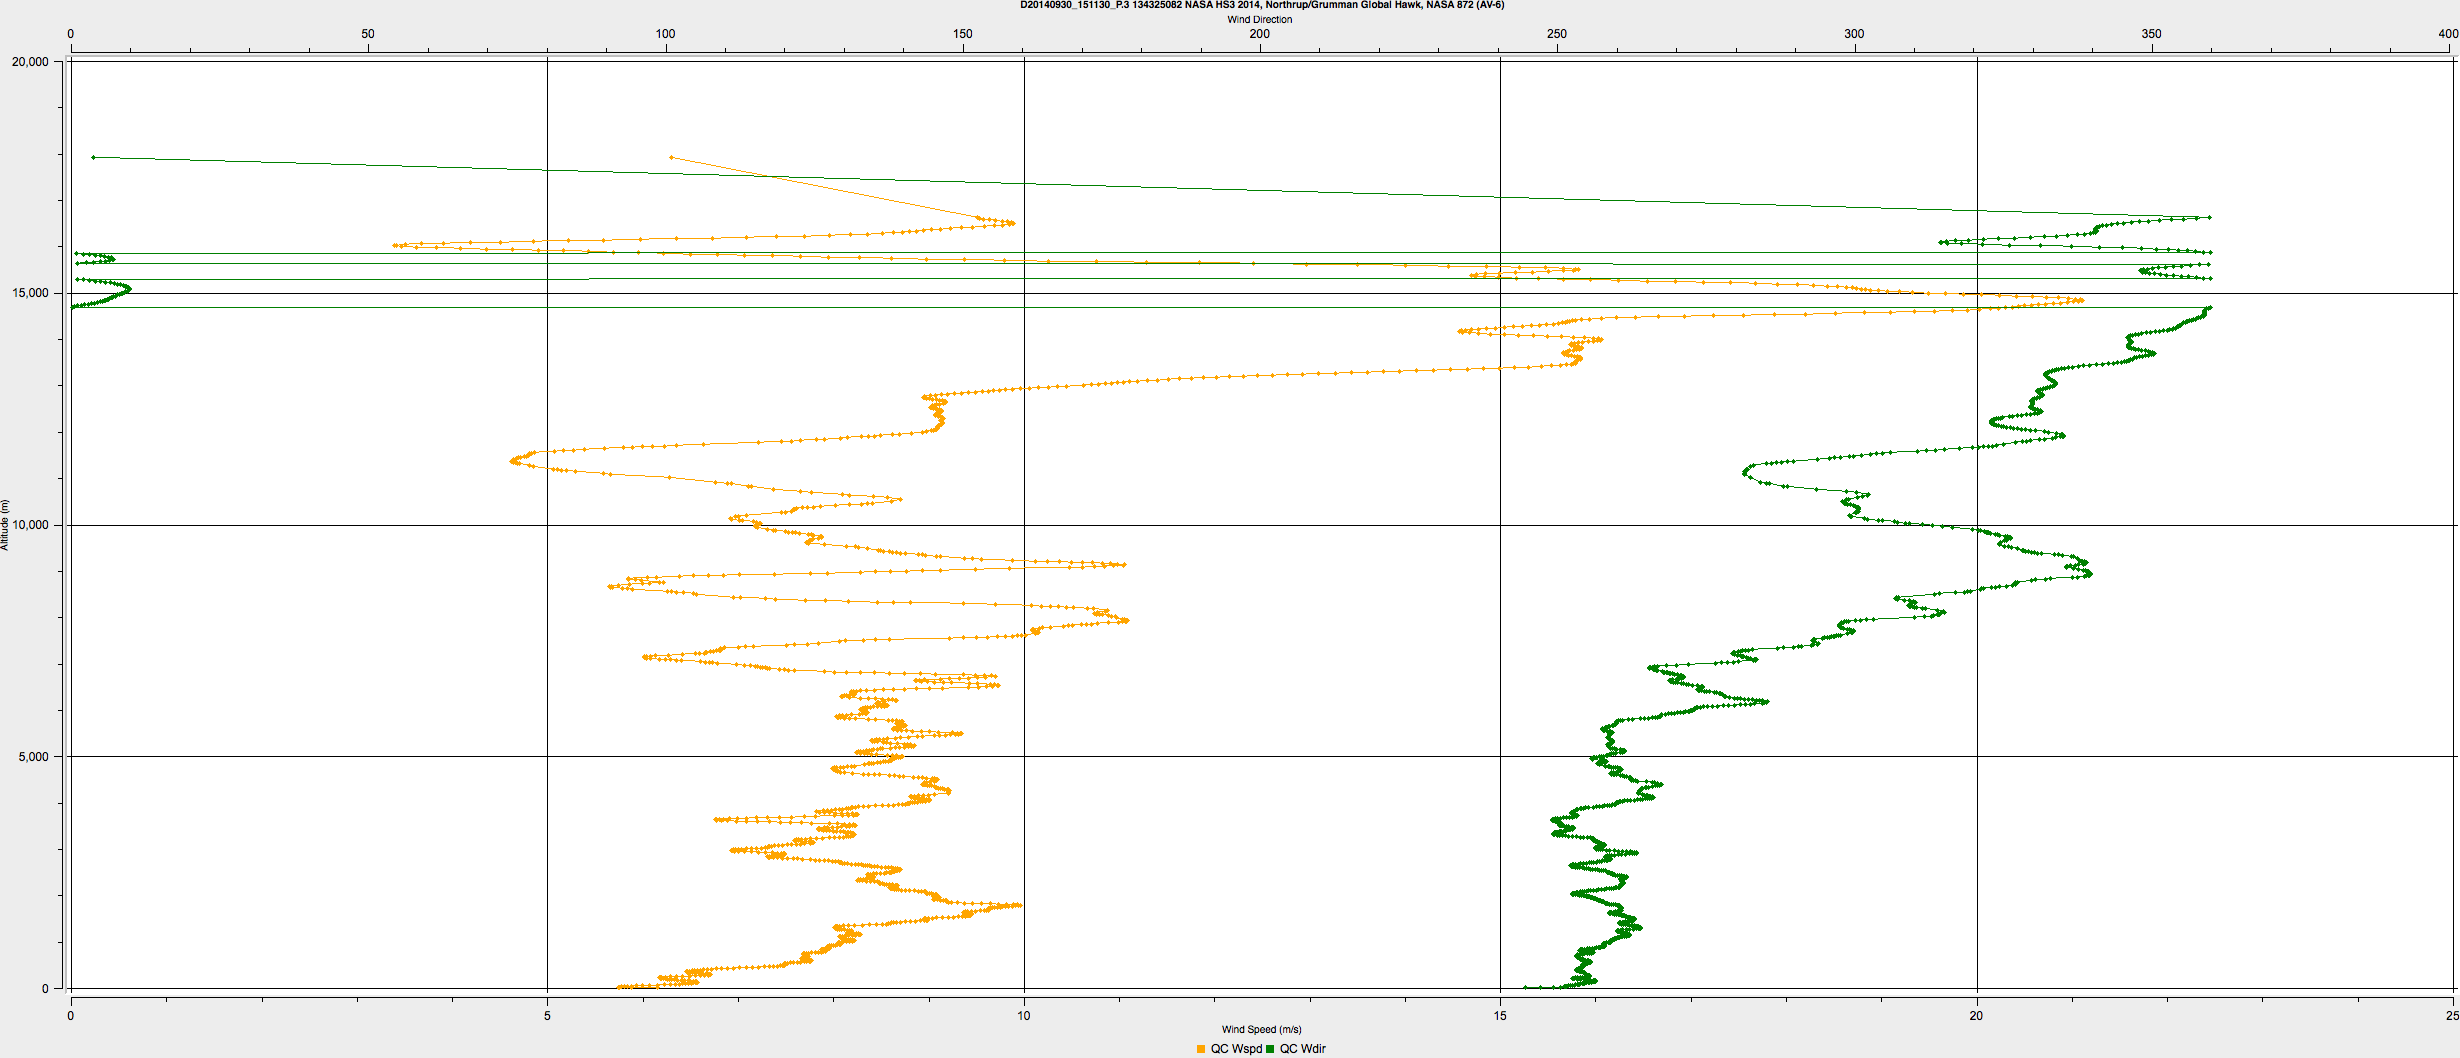Screen dimensions: 2460x1058
Task: Click the 300 wind direction tick label
Action: (1854, 34)
